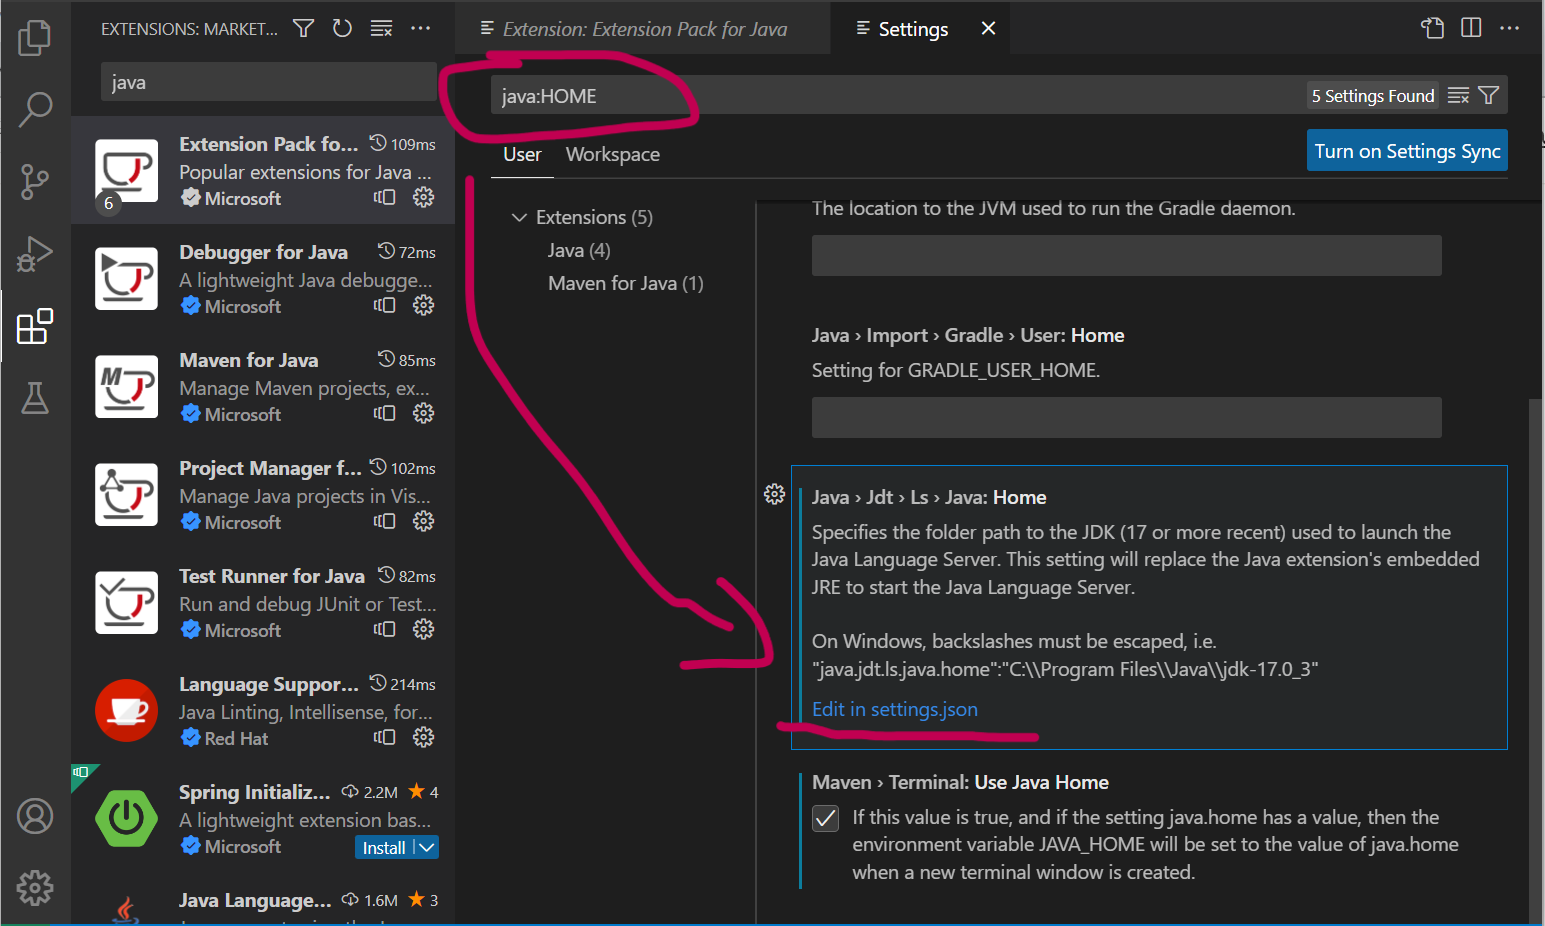
Task: Manage gear for Language Support for Java
Action: pos(424,737)
